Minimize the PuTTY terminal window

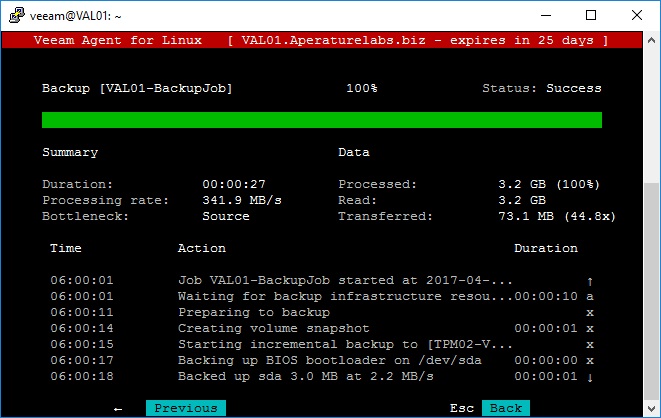[545, 15]
